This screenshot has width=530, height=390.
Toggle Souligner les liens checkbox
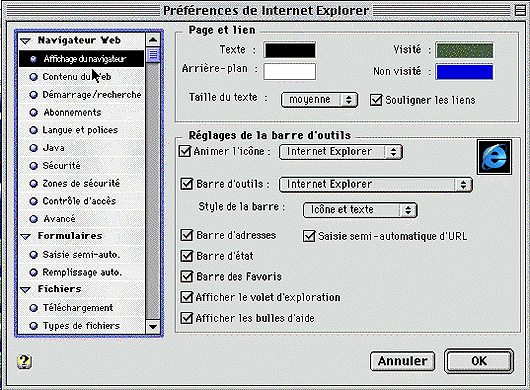click(x=376, y=100)
